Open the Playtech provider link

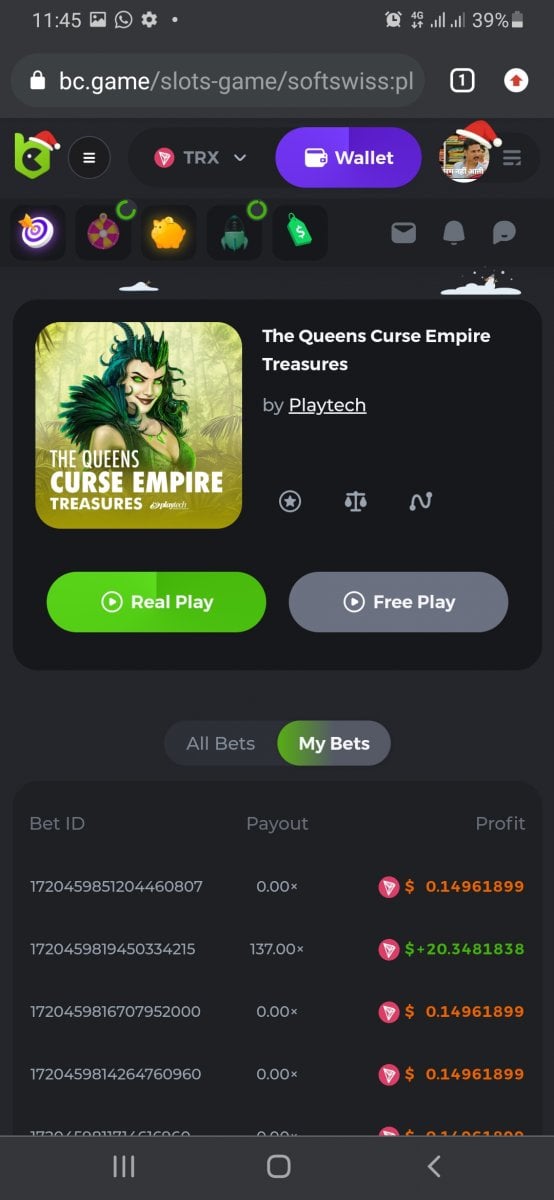(327, 405)
